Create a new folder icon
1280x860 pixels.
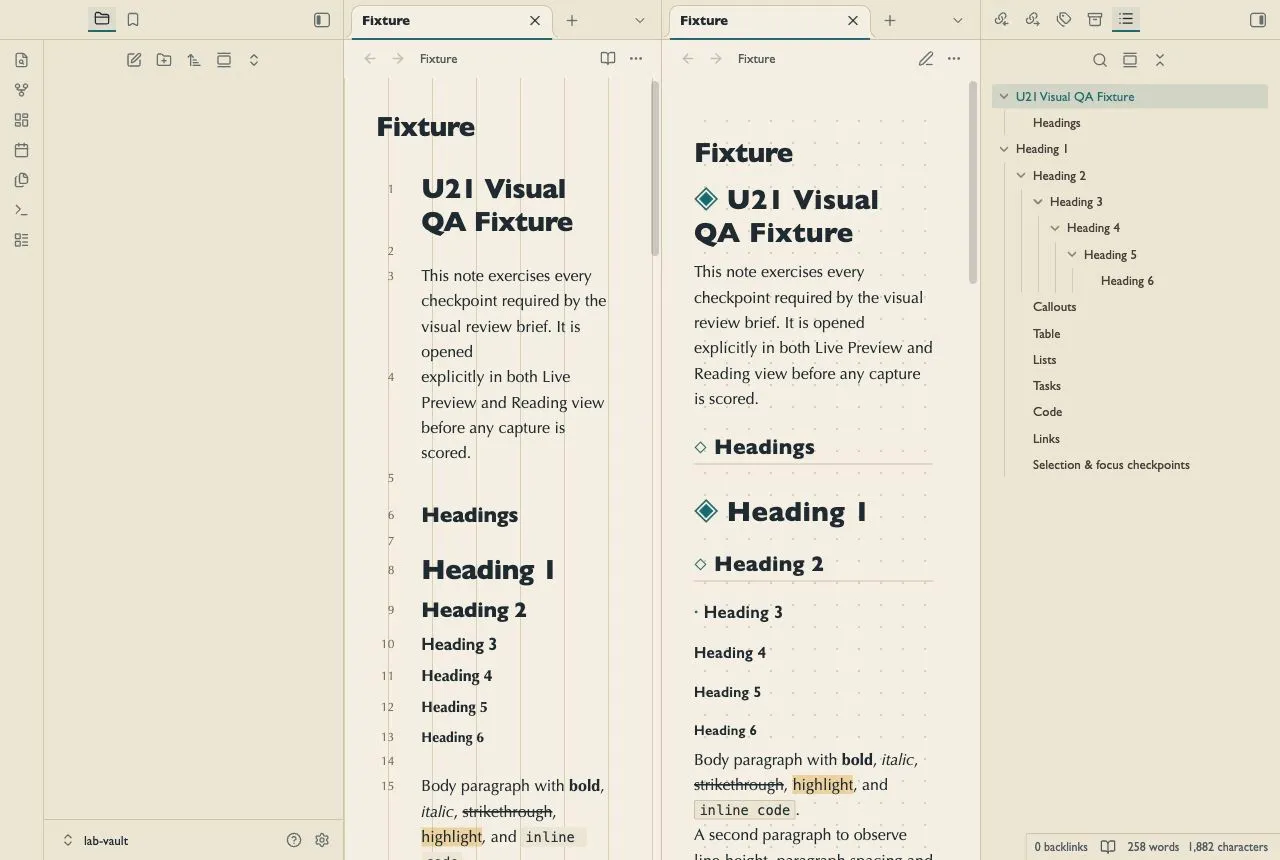click(x=164, y=60)
